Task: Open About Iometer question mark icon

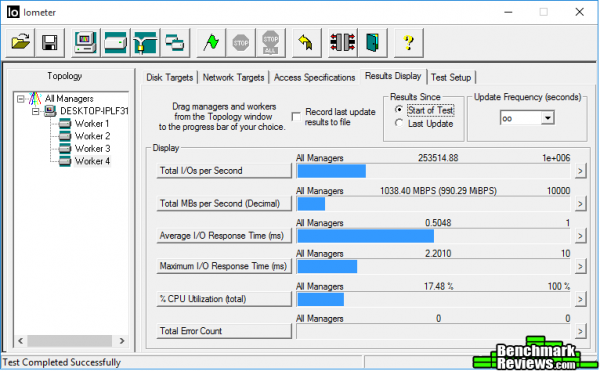Action: pyautogui.click(x=409, y=42)
